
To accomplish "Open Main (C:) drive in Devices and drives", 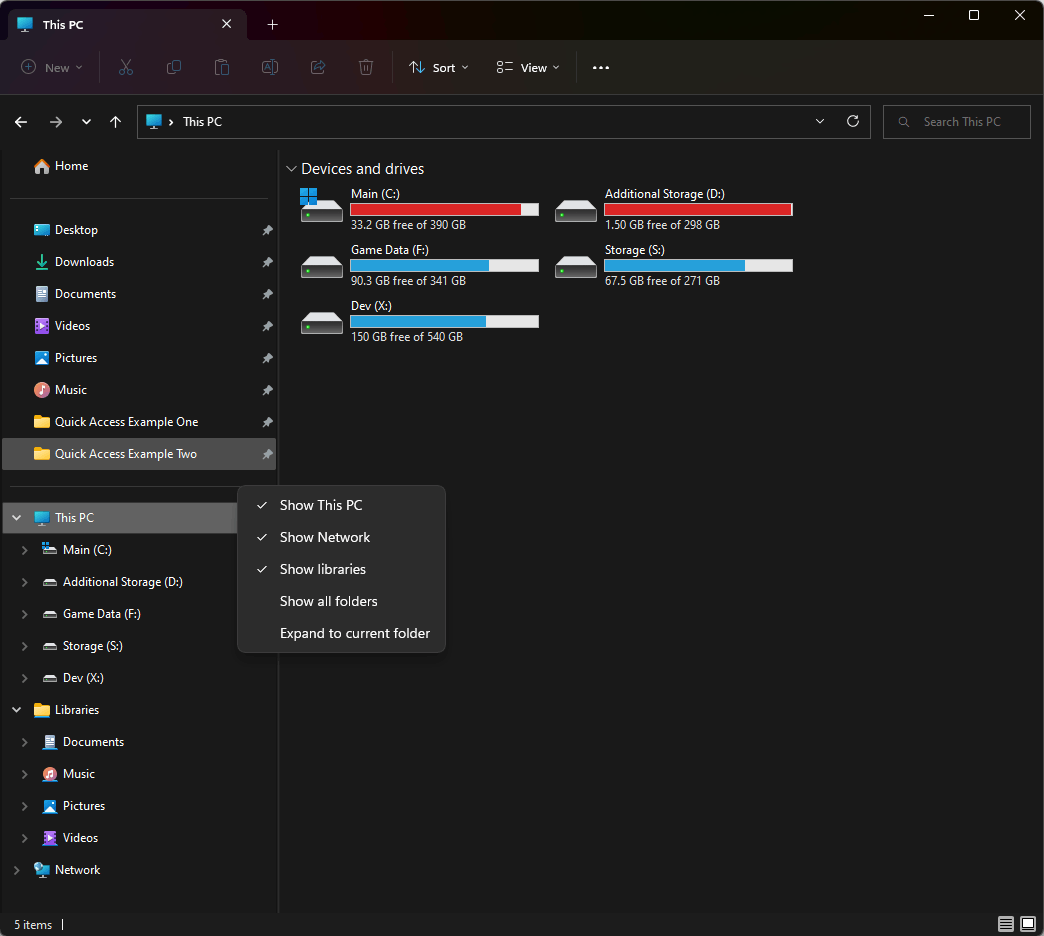I will [x=419, y=209].
